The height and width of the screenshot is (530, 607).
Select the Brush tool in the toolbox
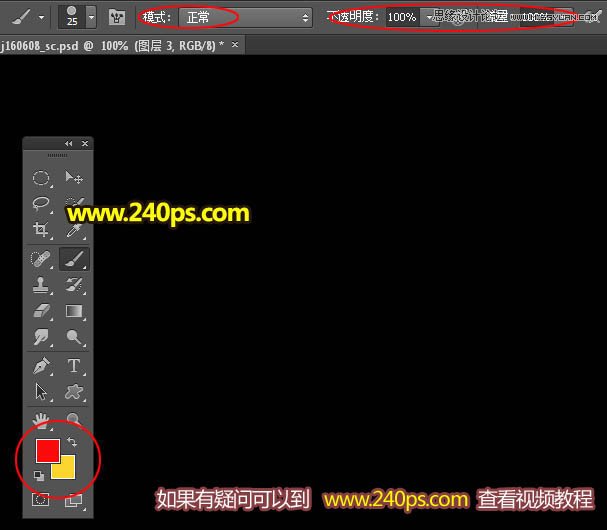coord(74,259)
